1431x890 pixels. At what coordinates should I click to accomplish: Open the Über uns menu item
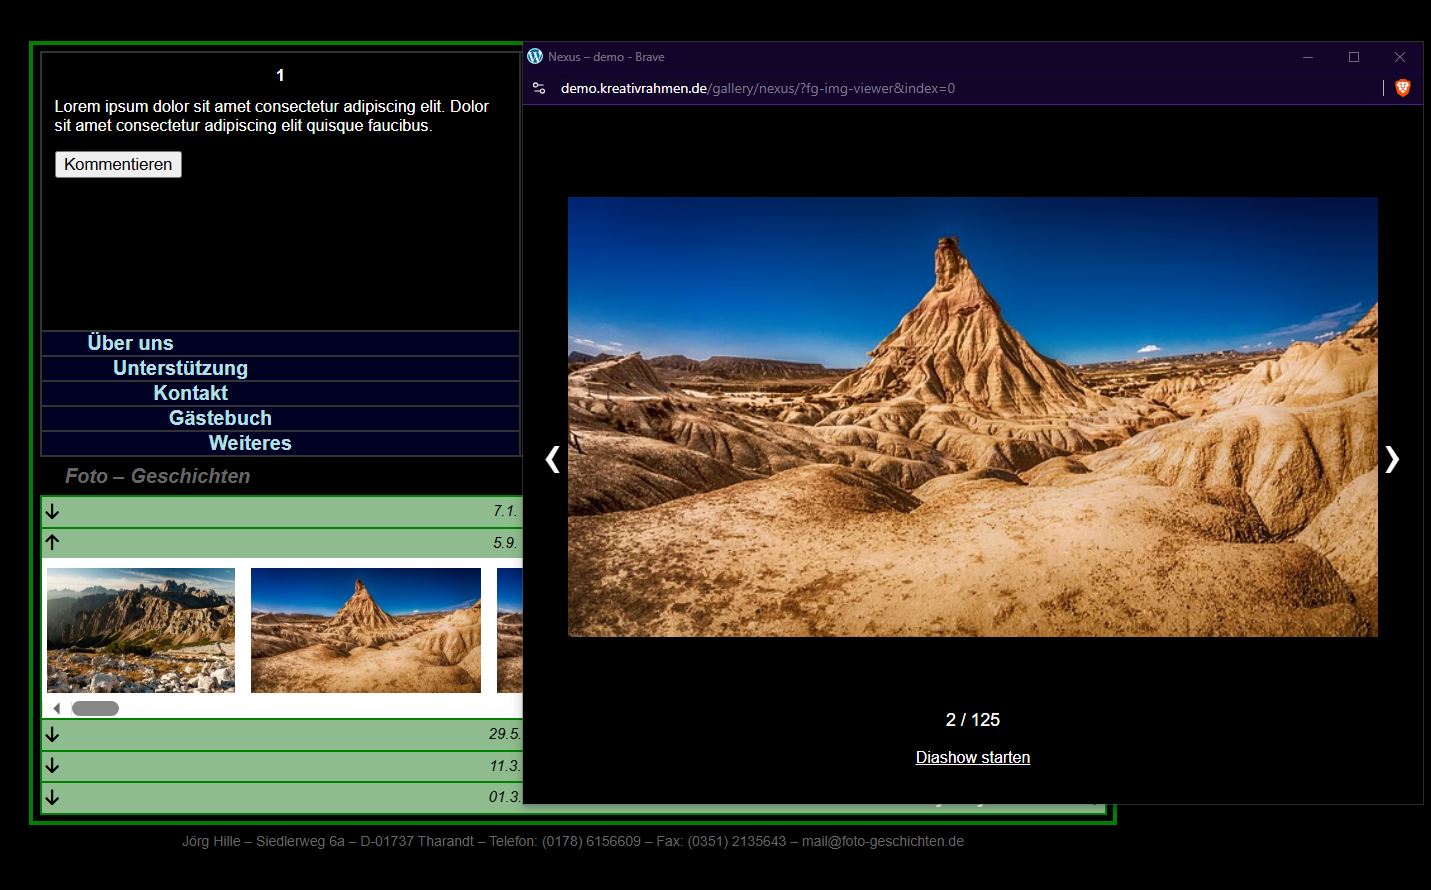pos(129,343)
